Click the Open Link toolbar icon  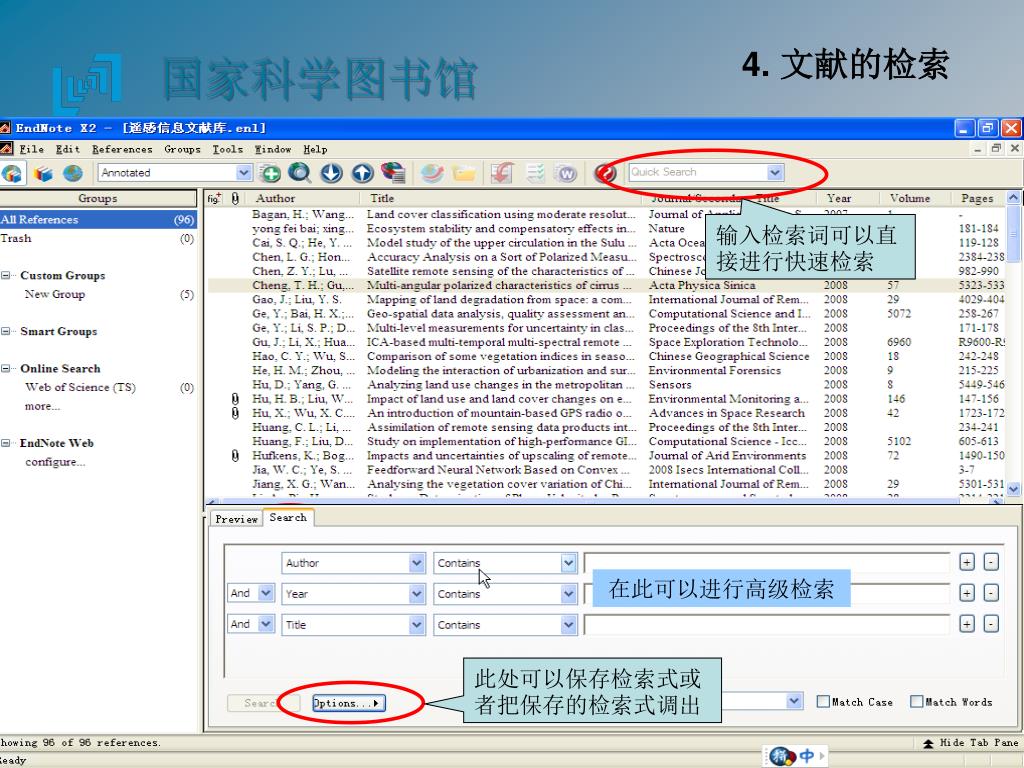click(x=432, y=173)
